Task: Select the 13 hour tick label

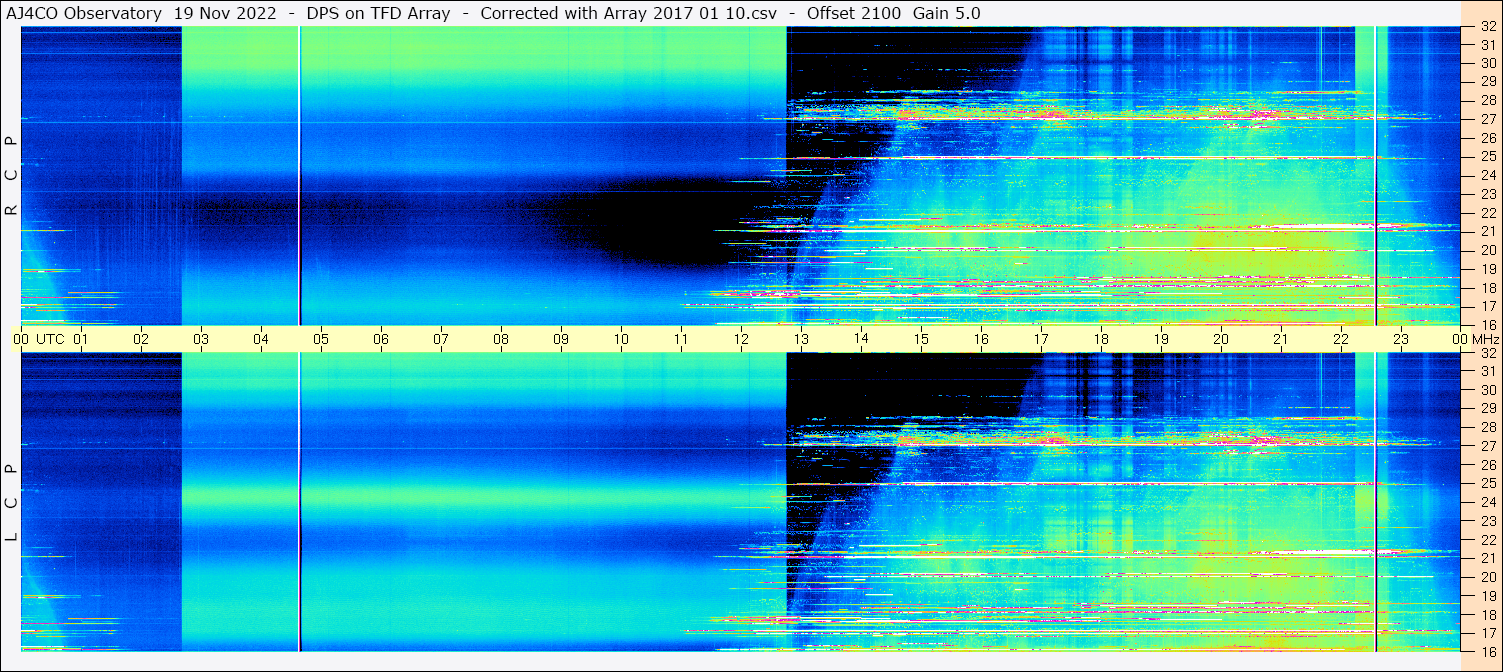Action: (801, 339)
